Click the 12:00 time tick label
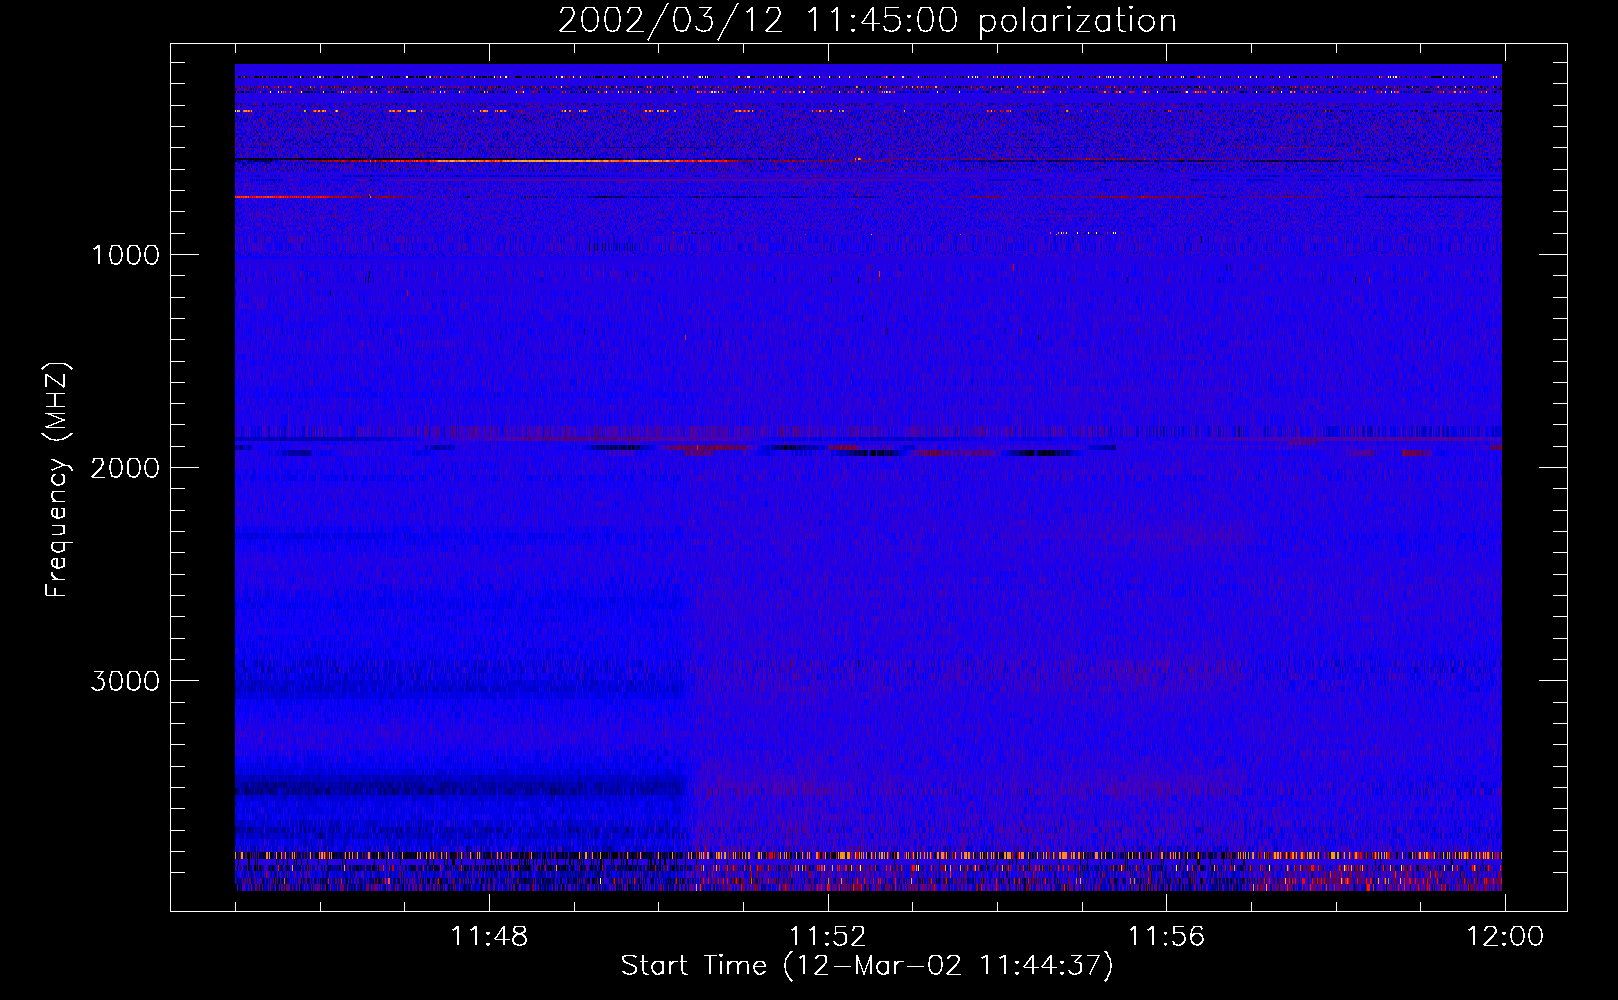The height and width of the screenshot is (1000, 1618). pyautogui.click(x=1505, y=937)
